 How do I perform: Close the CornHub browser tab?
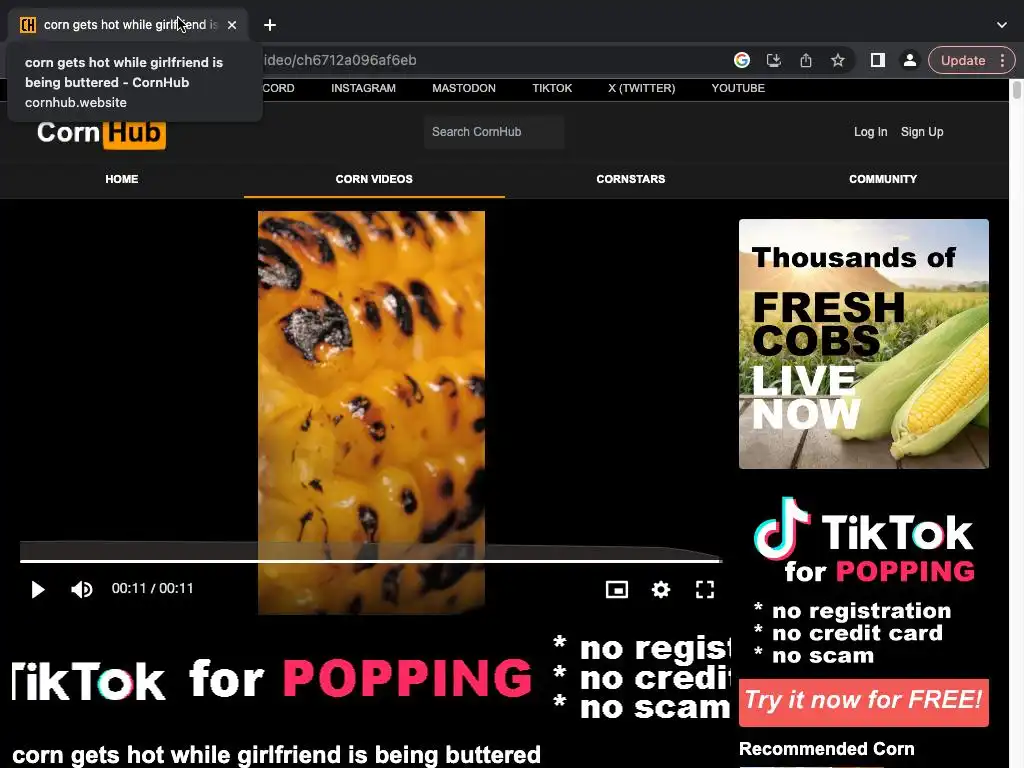(x=232, y=25)
